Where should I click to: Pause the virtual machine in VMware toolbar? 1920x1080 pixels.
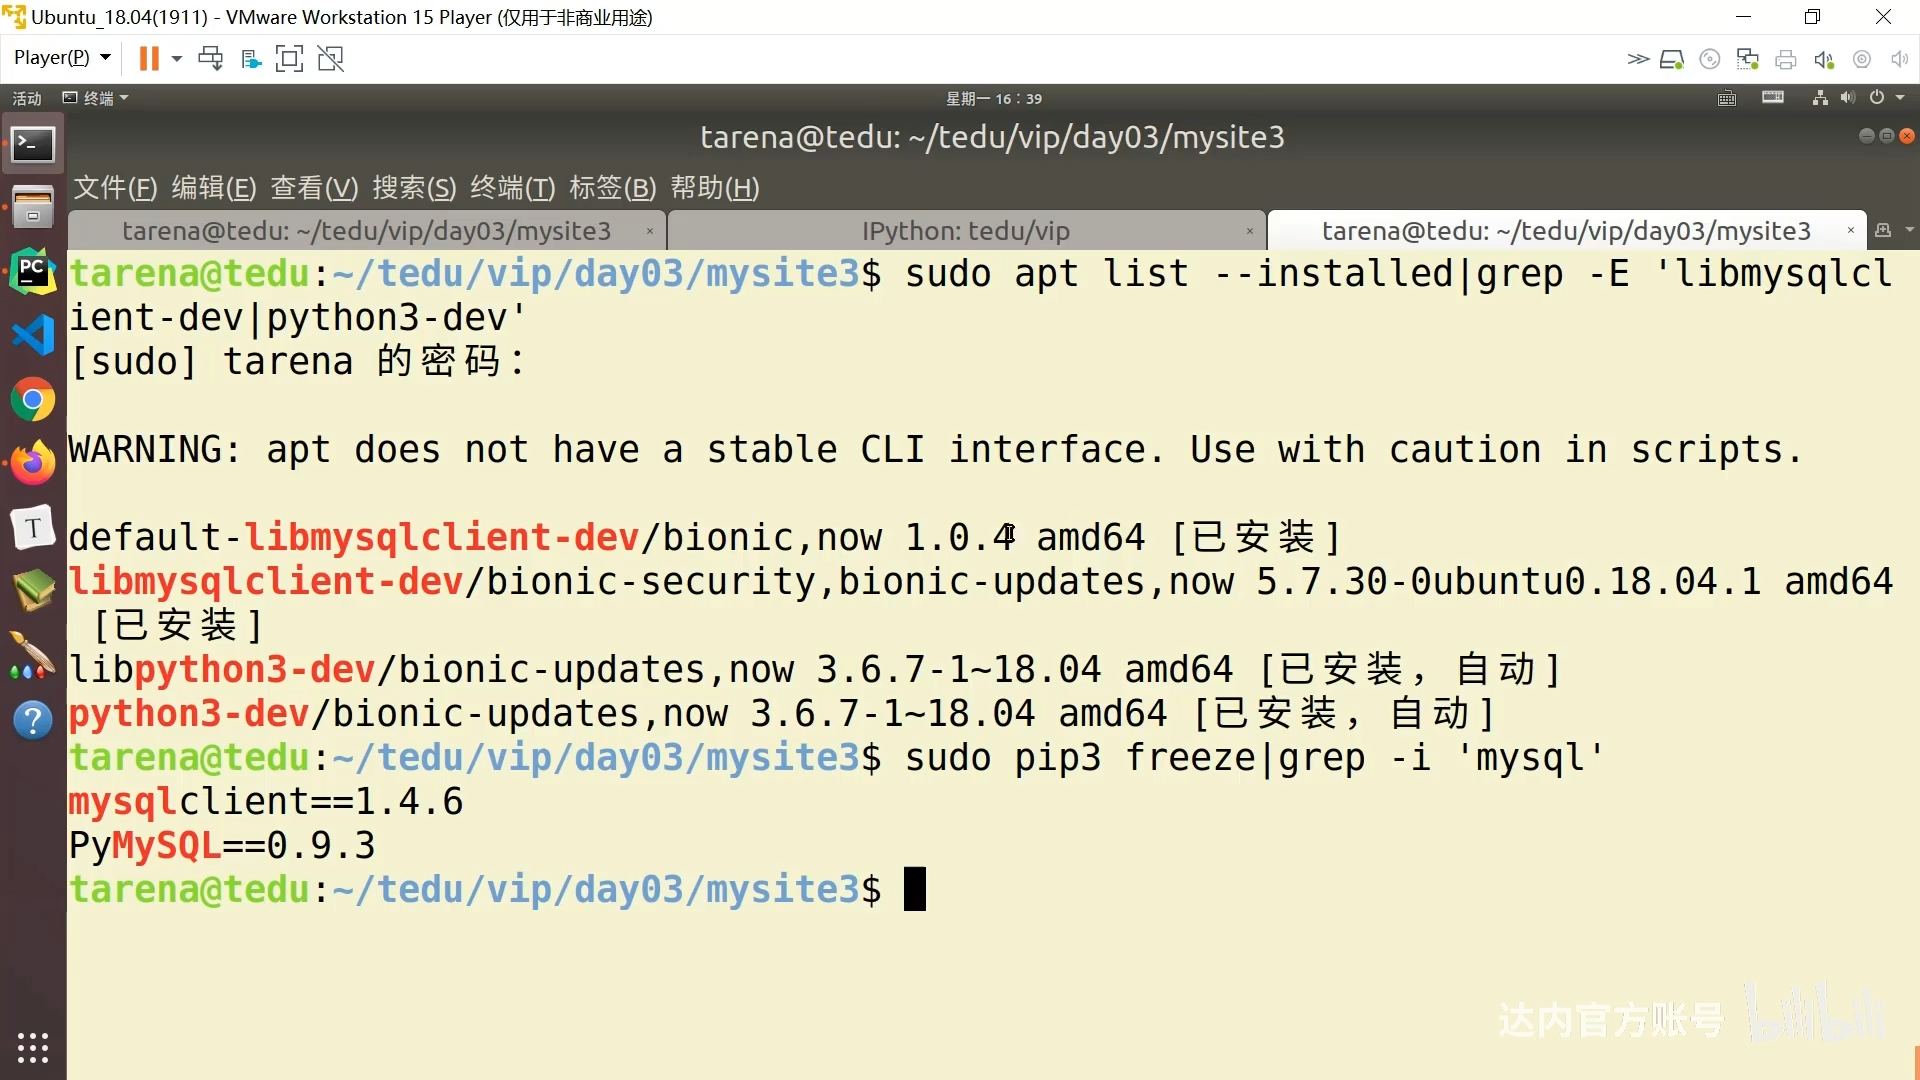149,59
